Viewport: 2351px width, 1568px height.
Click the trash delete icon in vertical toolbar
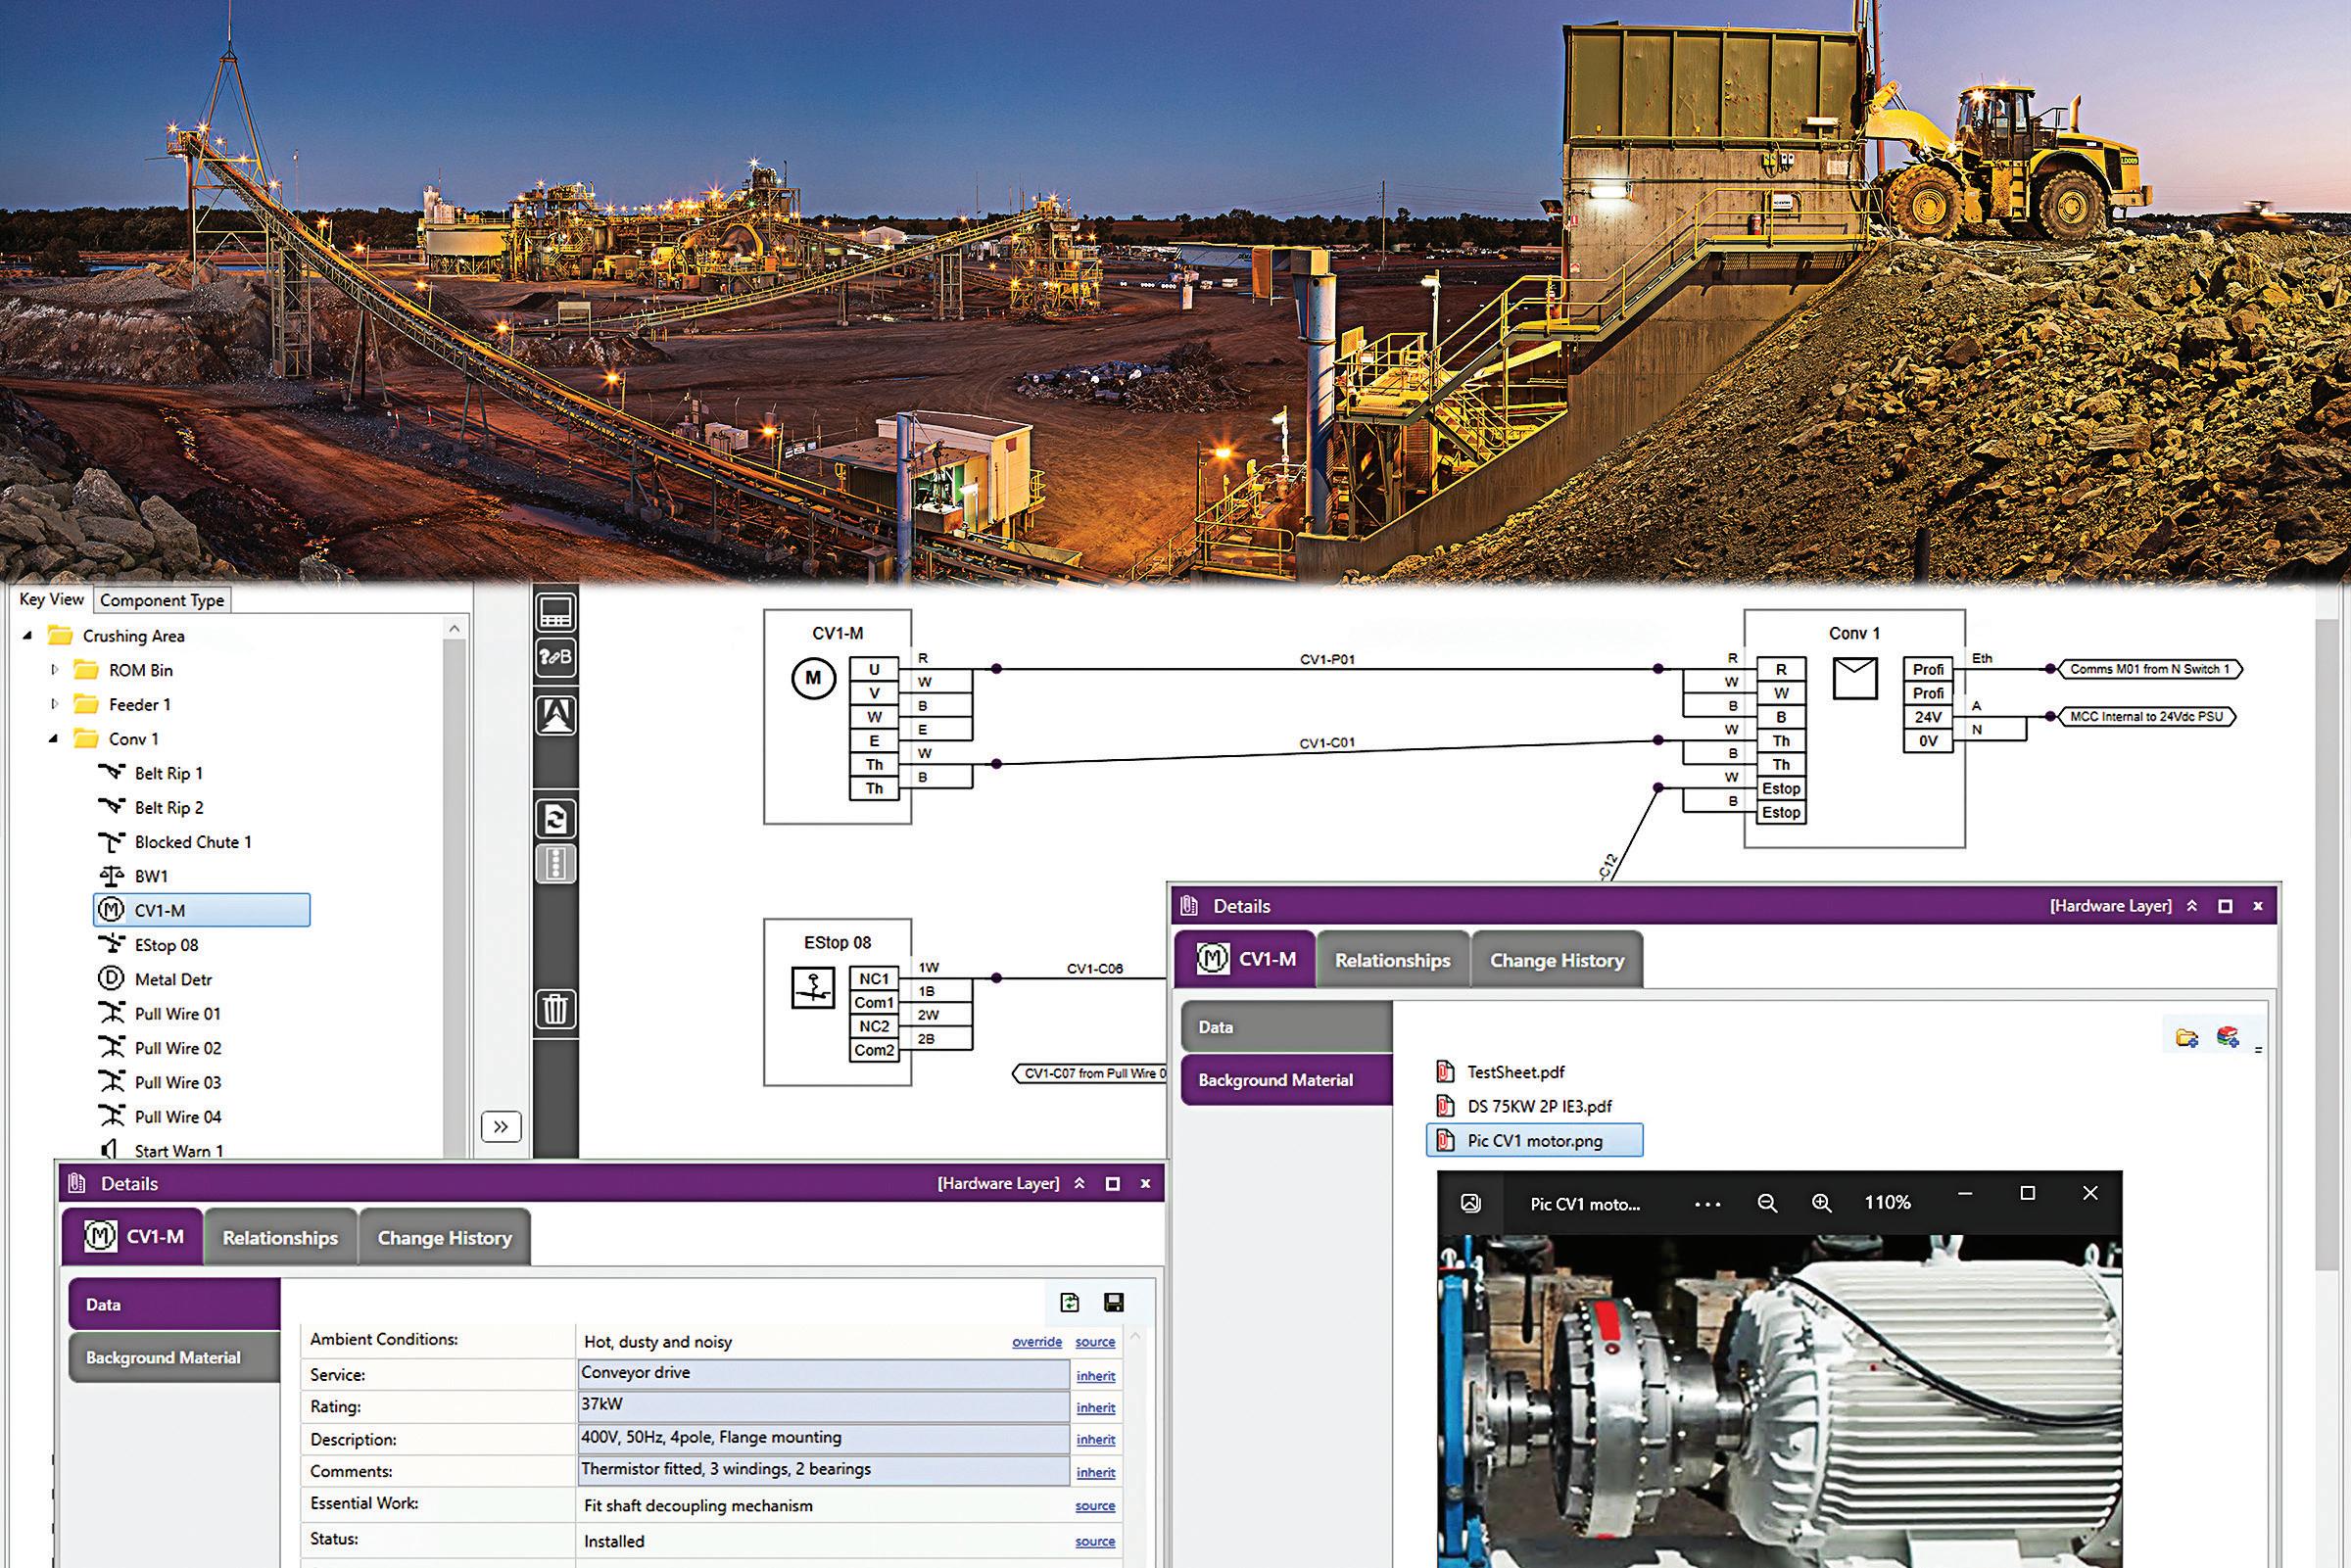tap(555, 1008)
